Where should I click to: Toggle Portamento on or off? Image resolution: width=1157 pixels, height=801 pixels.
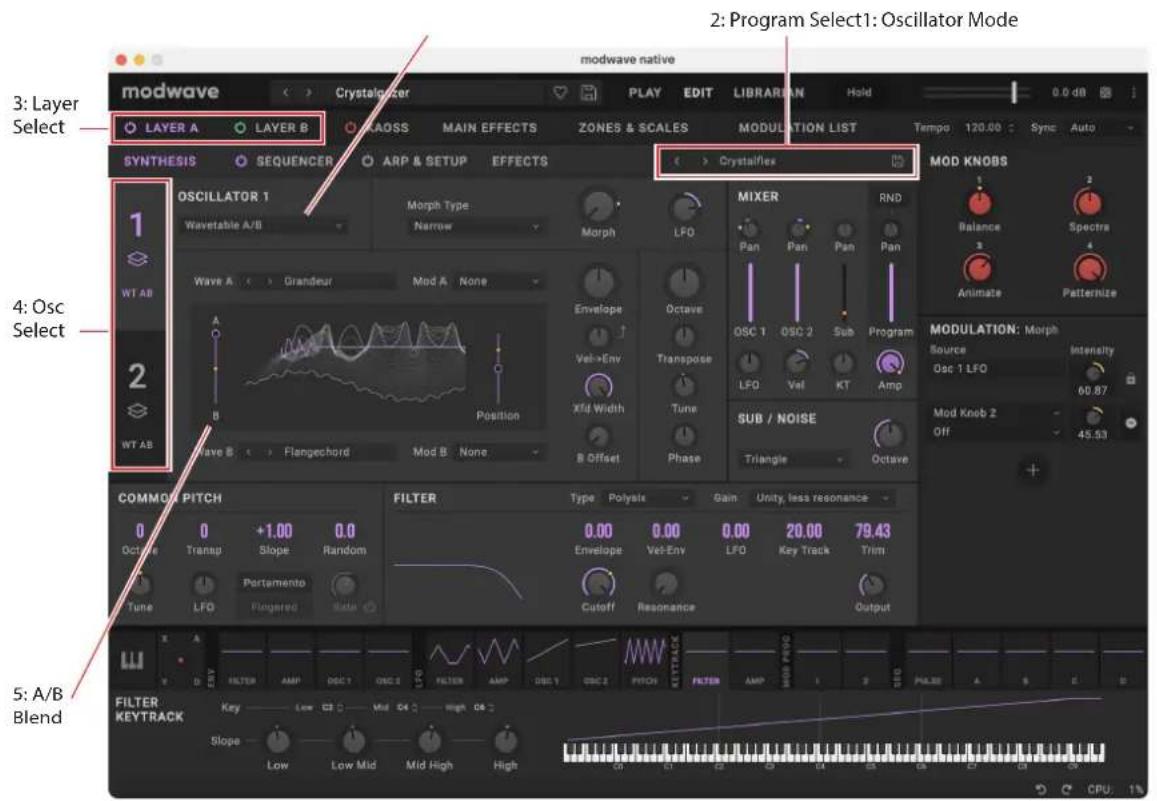(274, 583)
